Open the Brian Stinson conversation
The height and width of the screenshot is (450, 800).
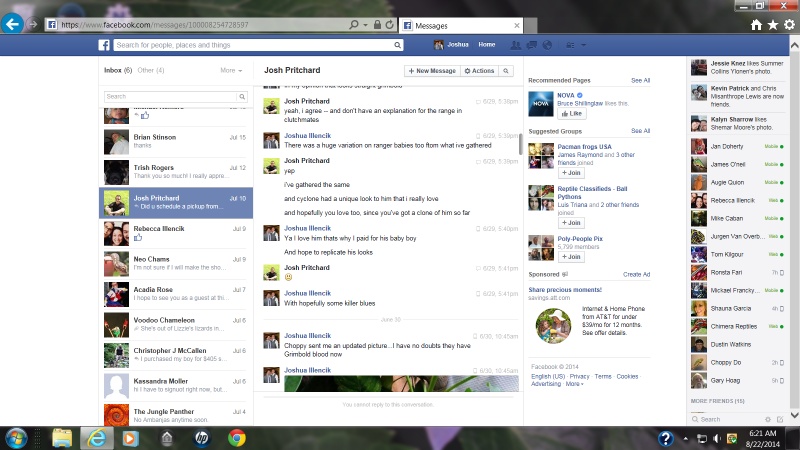pos(176,142)
